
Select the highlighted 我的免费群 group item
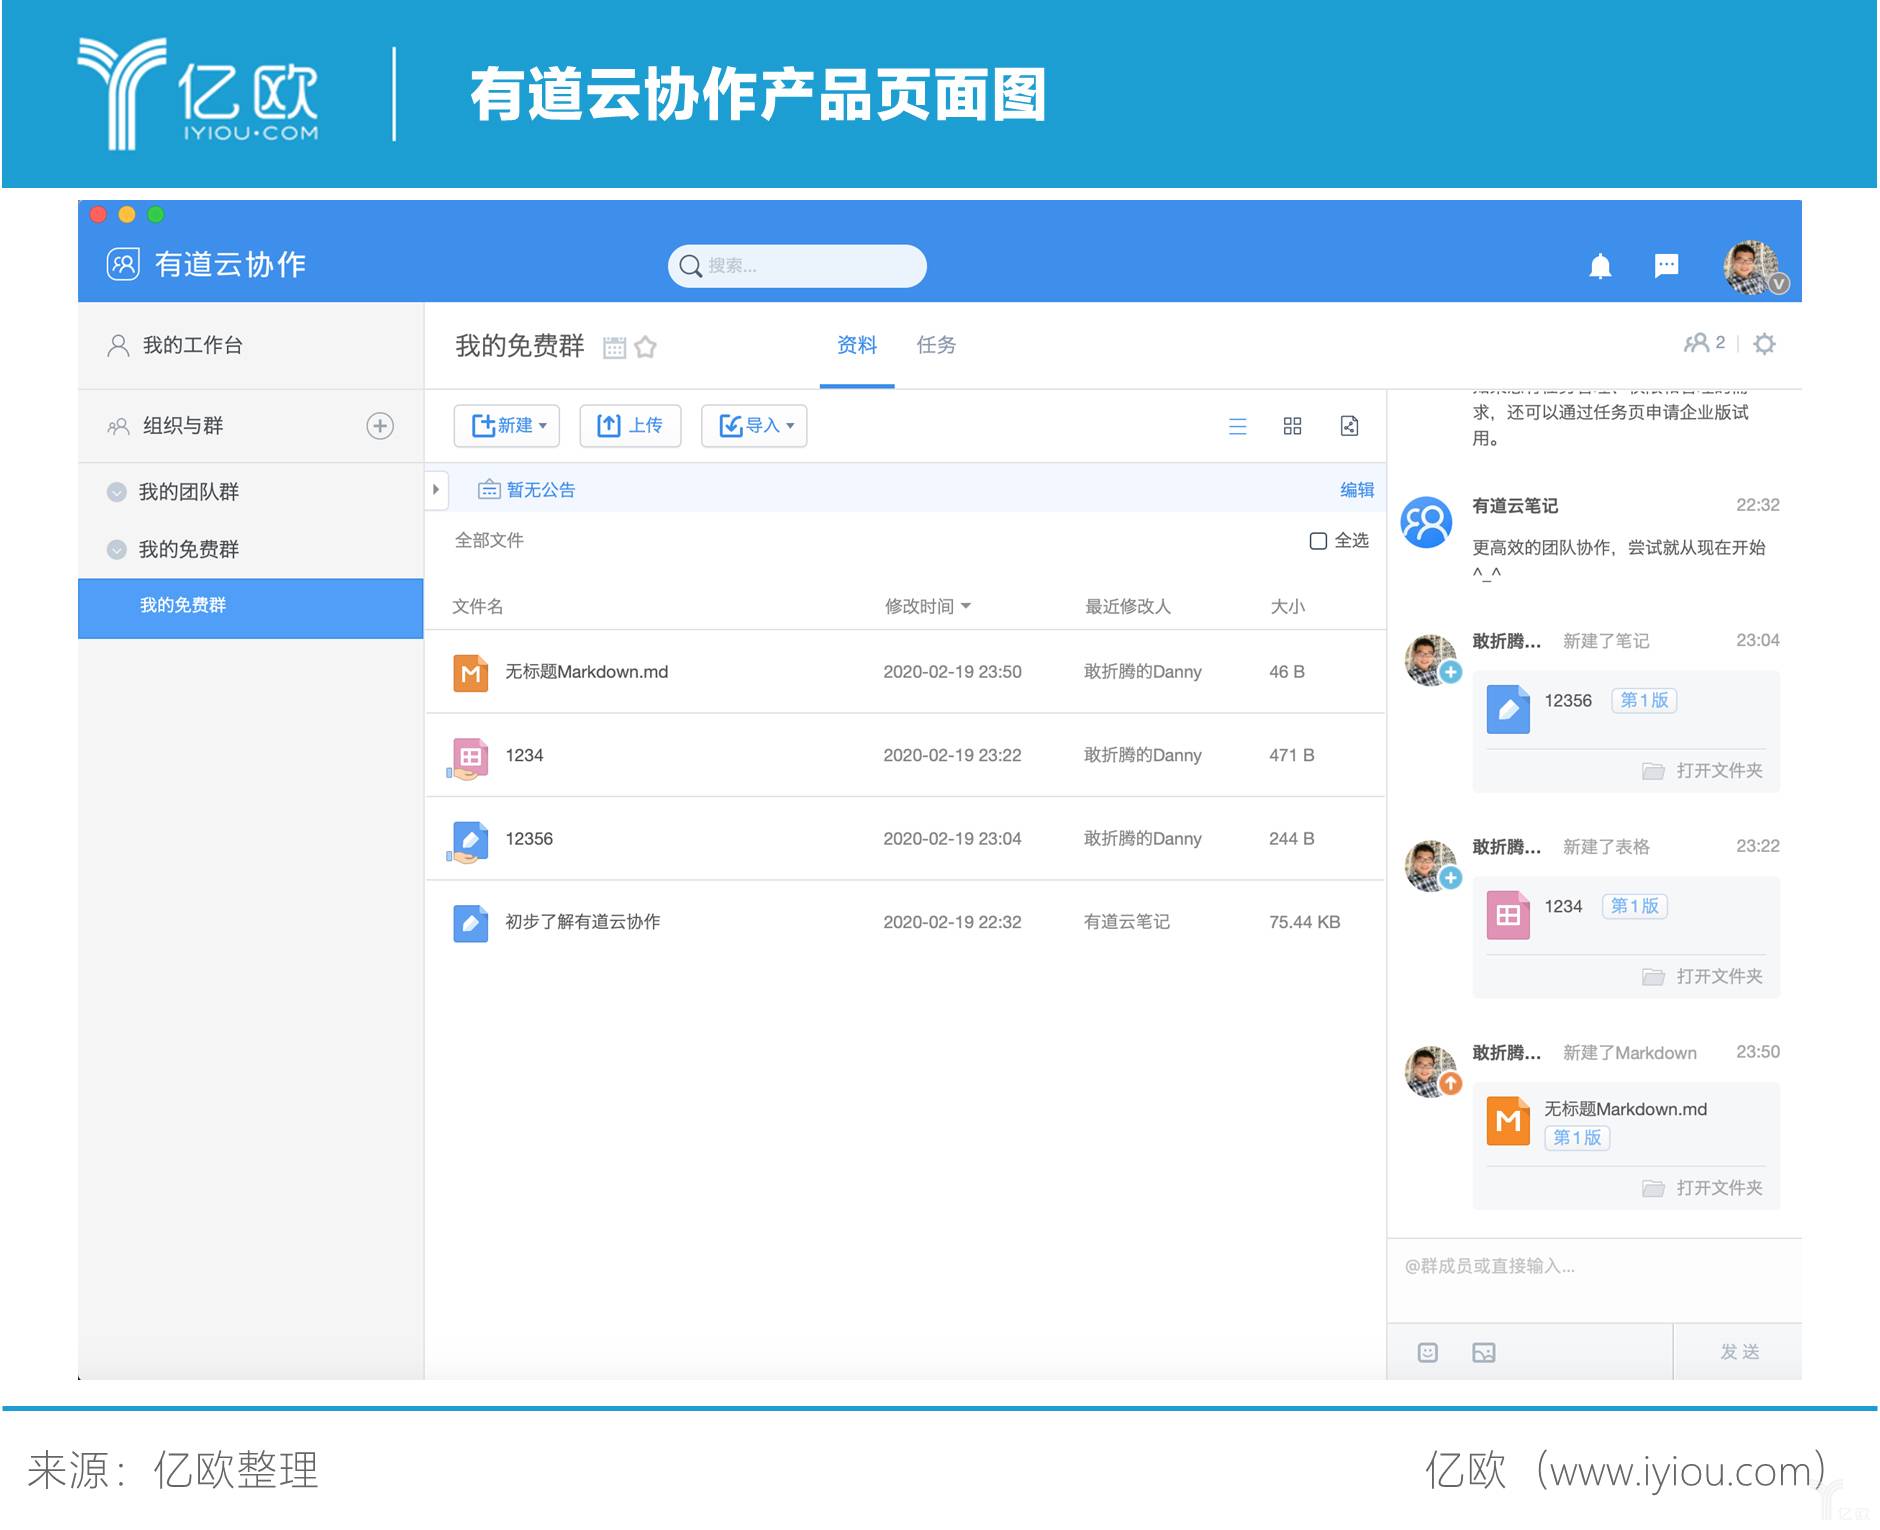point(251,607)
